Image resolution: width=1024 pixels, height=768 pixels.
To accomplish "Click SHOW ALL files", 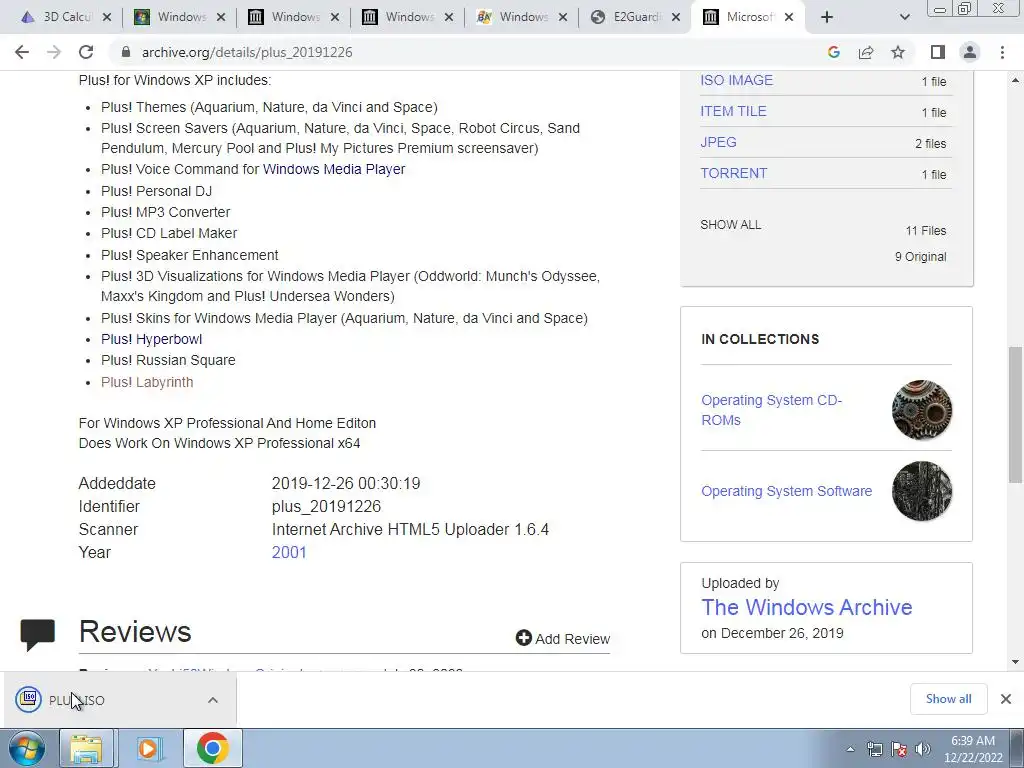I will pos(731,225).
